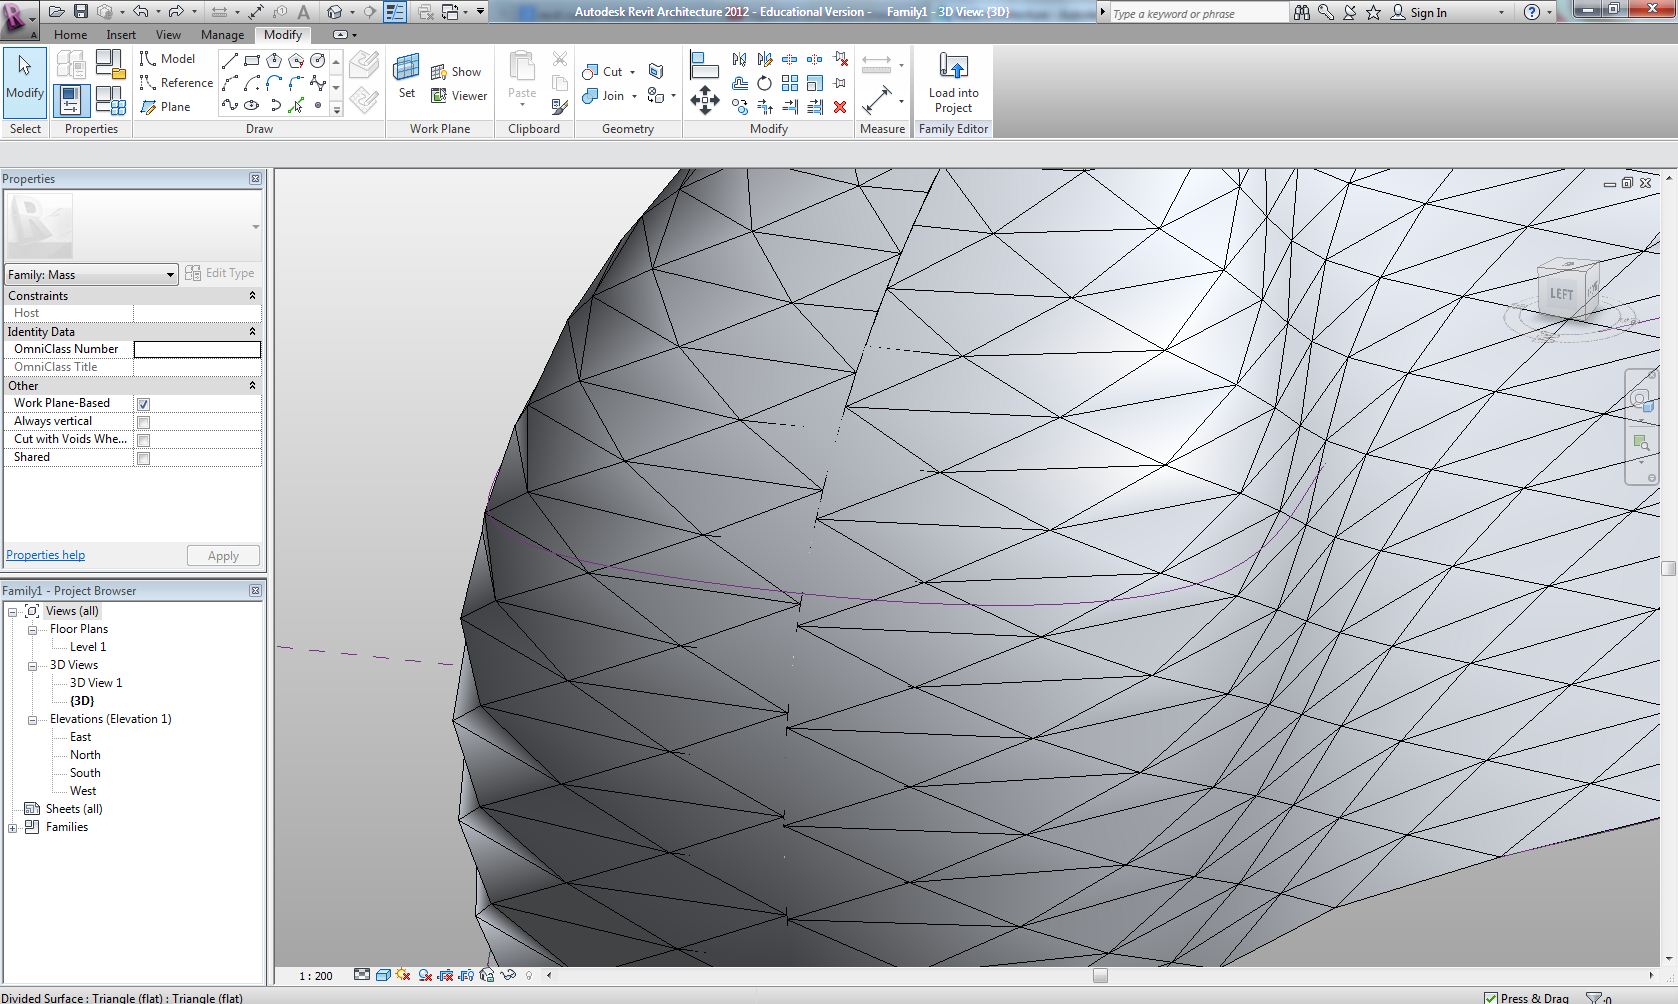The width and height of the screenshot is (1678, 1004).
Task: Expand the Families tree node
Action: point(12,828)
